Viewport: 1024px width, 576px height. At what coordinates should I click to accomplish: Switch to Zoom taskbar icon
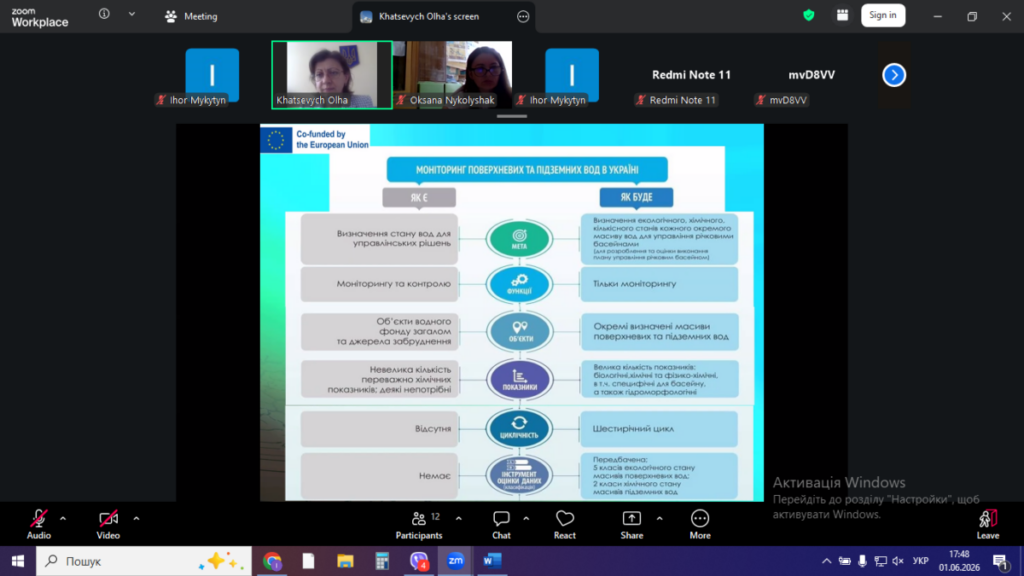tap(455, 561)
